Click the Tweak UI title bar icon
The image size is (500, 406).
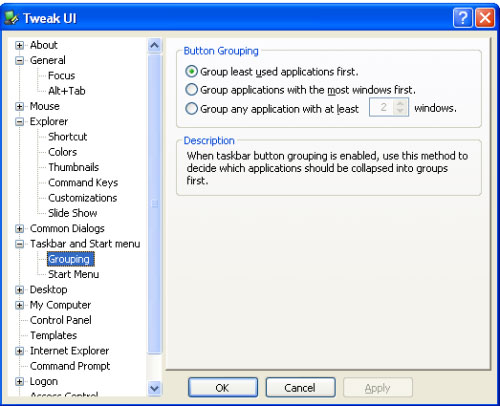tap(12, 18)
